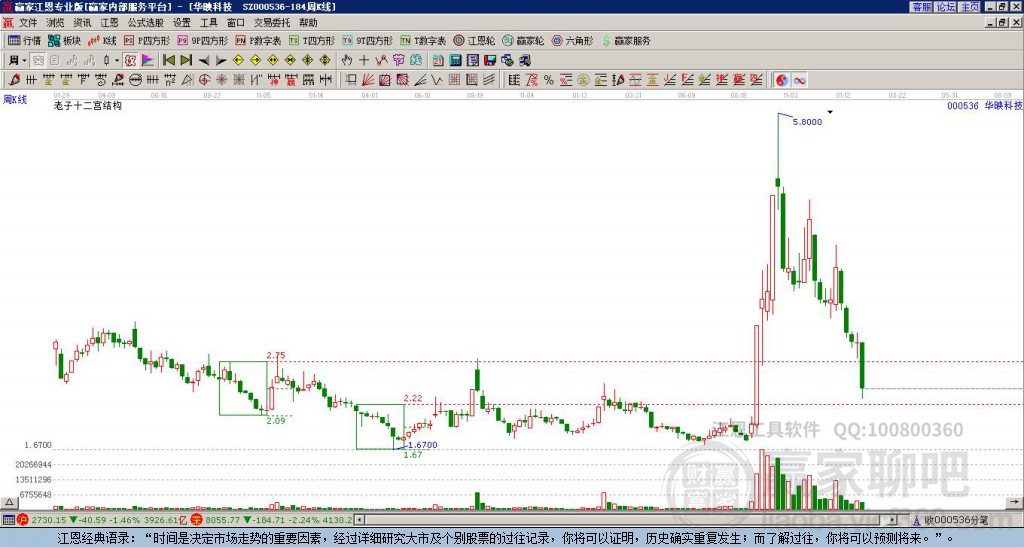Viewport: 1024px width, 548px height.
Task: Open the 行情 market quotes view
Action: pos(24,40)
